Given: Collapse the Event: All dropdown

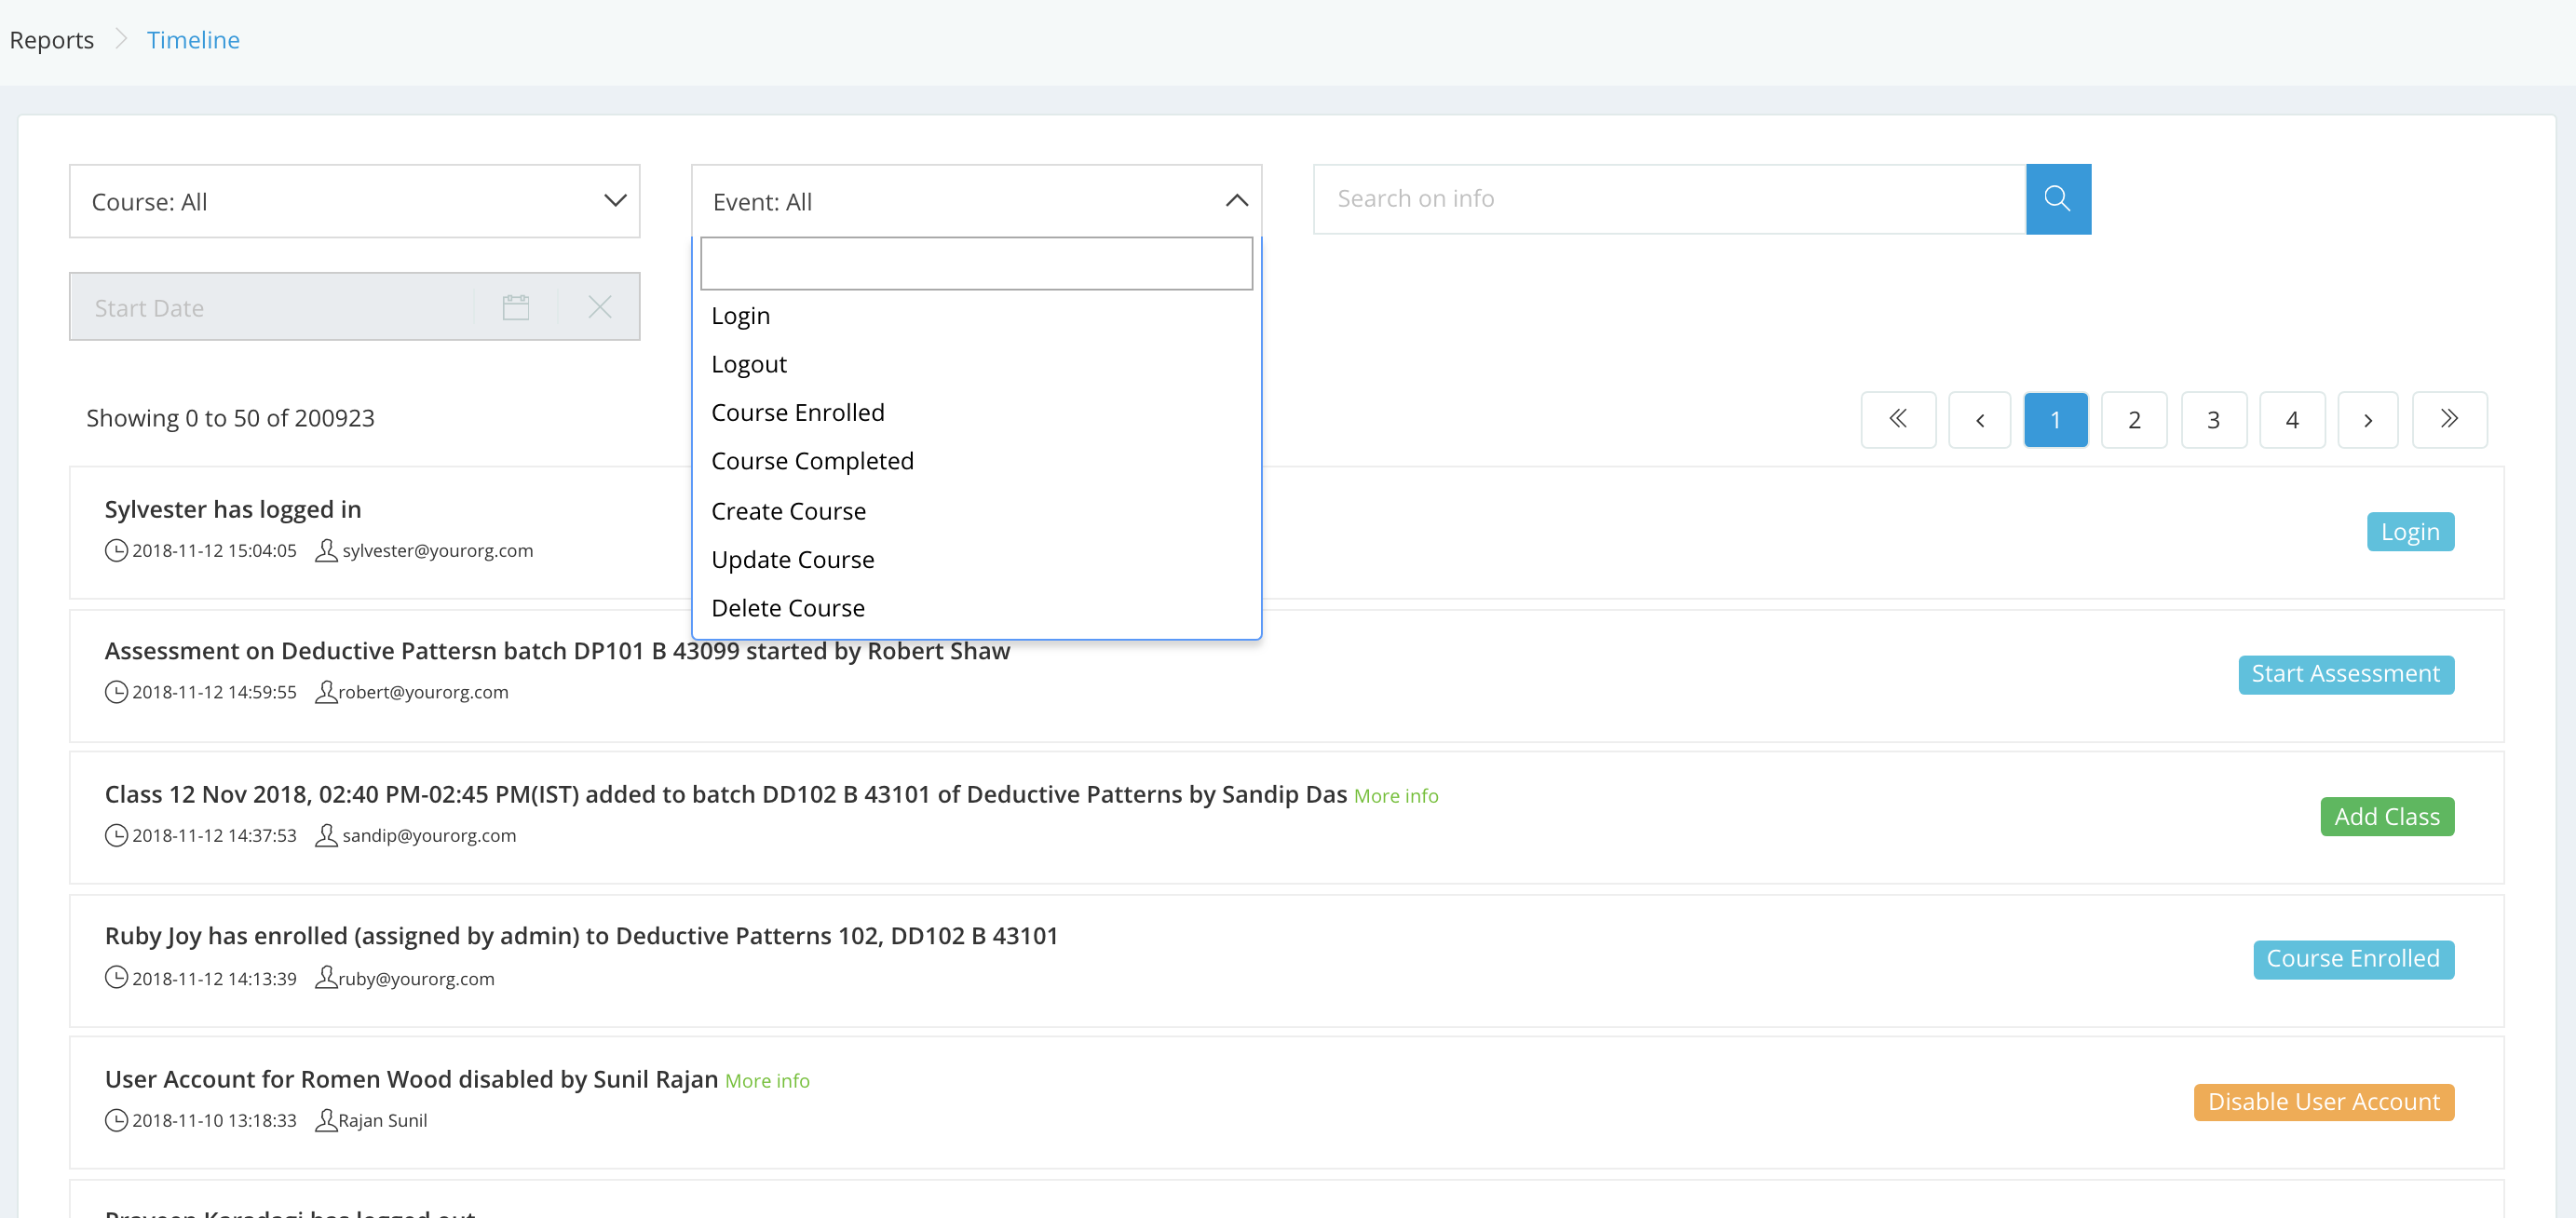Looking at the screenshot, I should [x=976, y=201].
